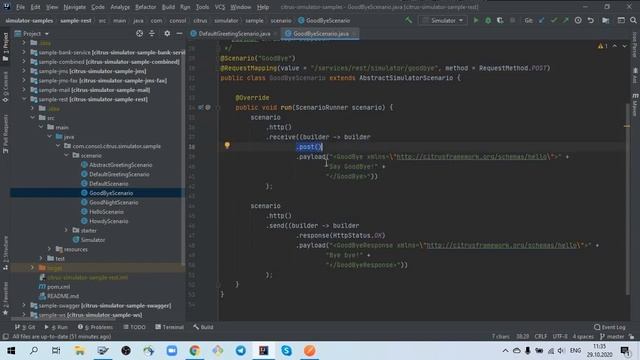Open Chrome from the taskbar
This screenshot has width=640, height=360.
(x=195, y=351)
